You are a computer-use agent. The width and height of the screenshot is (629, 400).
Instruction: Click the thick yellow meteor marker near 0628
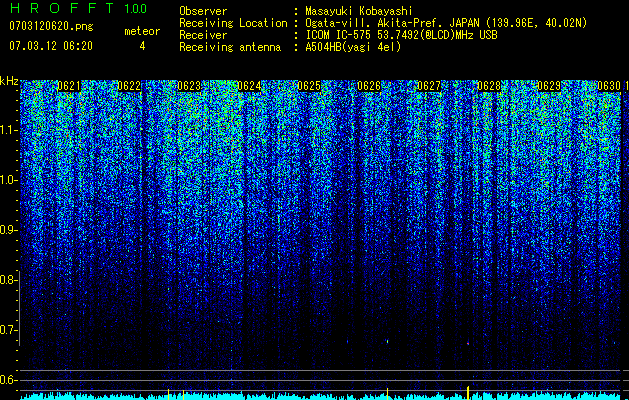[468, 392]
